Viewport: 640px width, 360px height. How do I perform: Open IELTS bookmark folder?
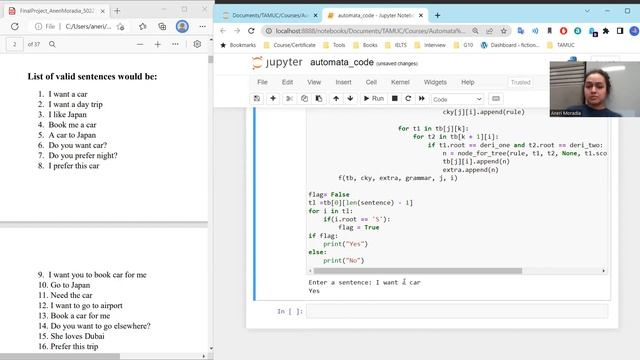tap(396, 45)
